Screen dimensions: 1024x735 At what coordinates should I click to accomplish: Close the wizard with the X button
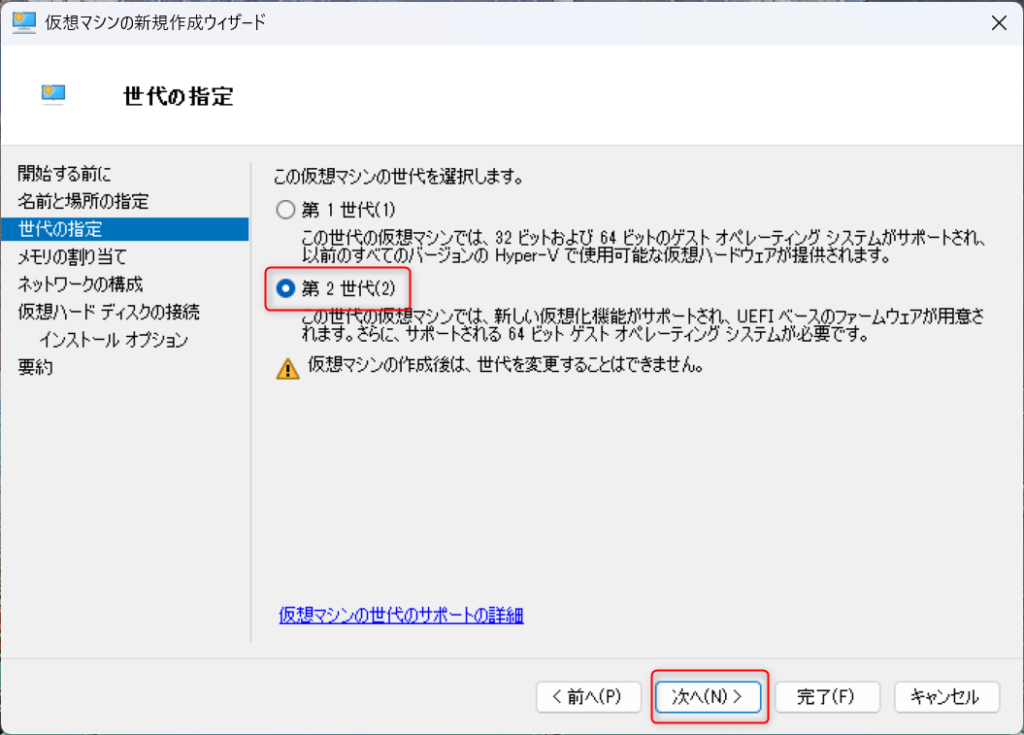999,23
